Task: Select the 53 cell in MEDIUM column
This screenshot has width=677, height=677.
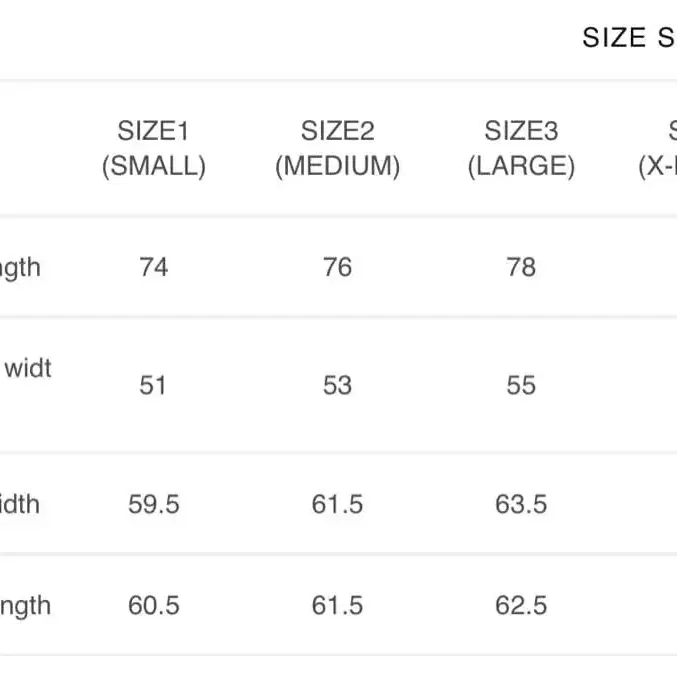Action: coord(338,385)
